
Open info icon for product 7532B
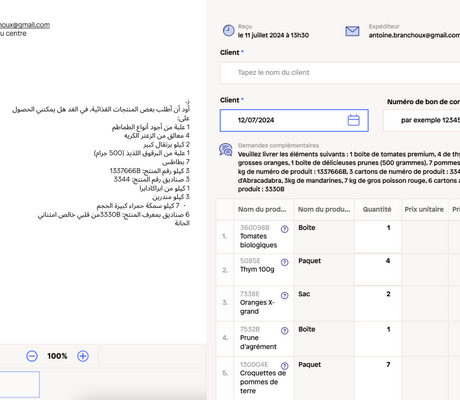click(x=284, y=331)
